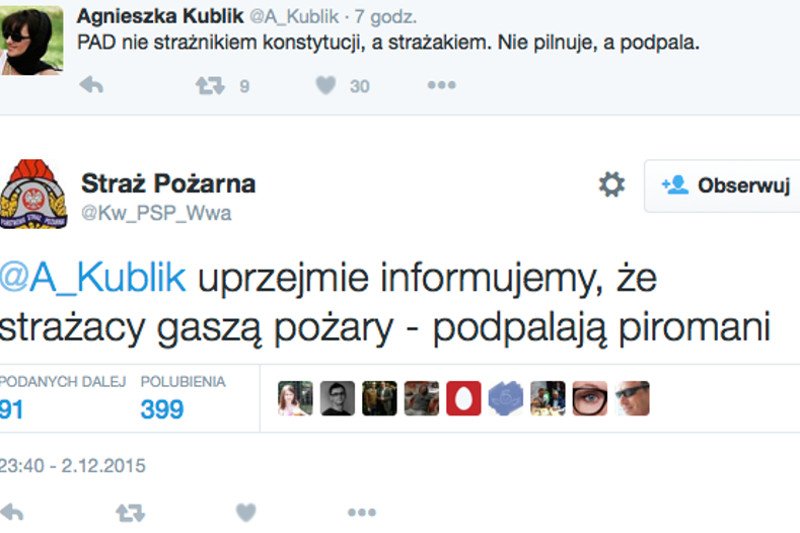Open the Straż Pożarna avatar logo

[x=33, y=193]
